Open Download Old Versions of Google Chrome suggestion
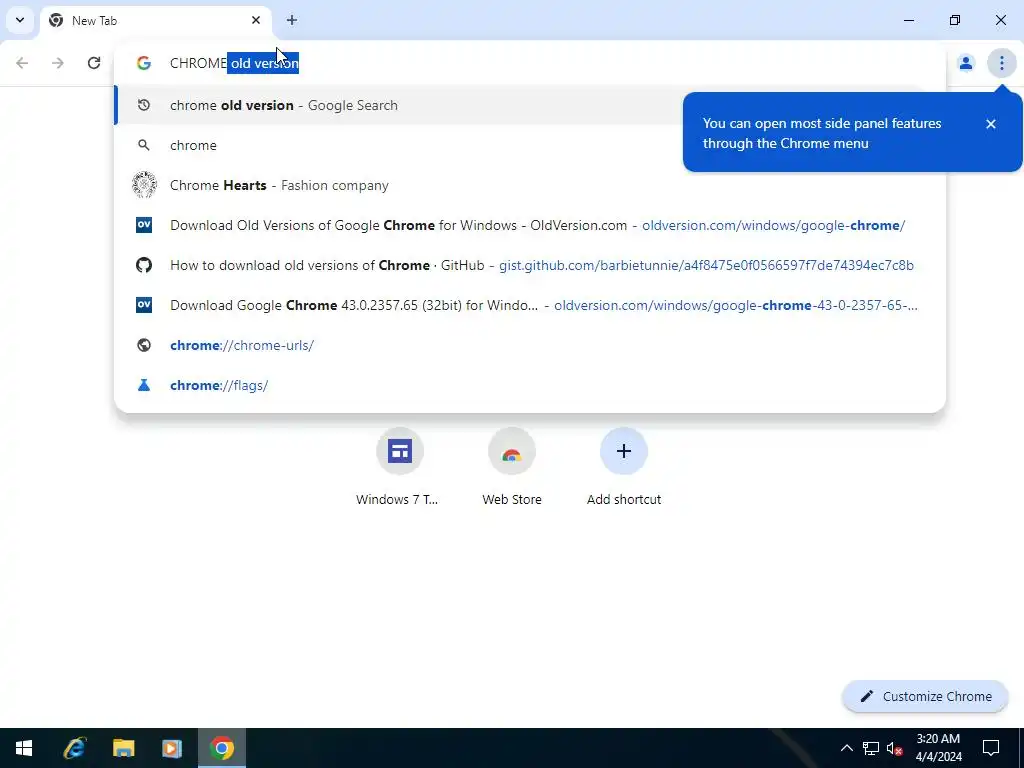This screenshot has width=1024, height=768. tap(530, 225)
